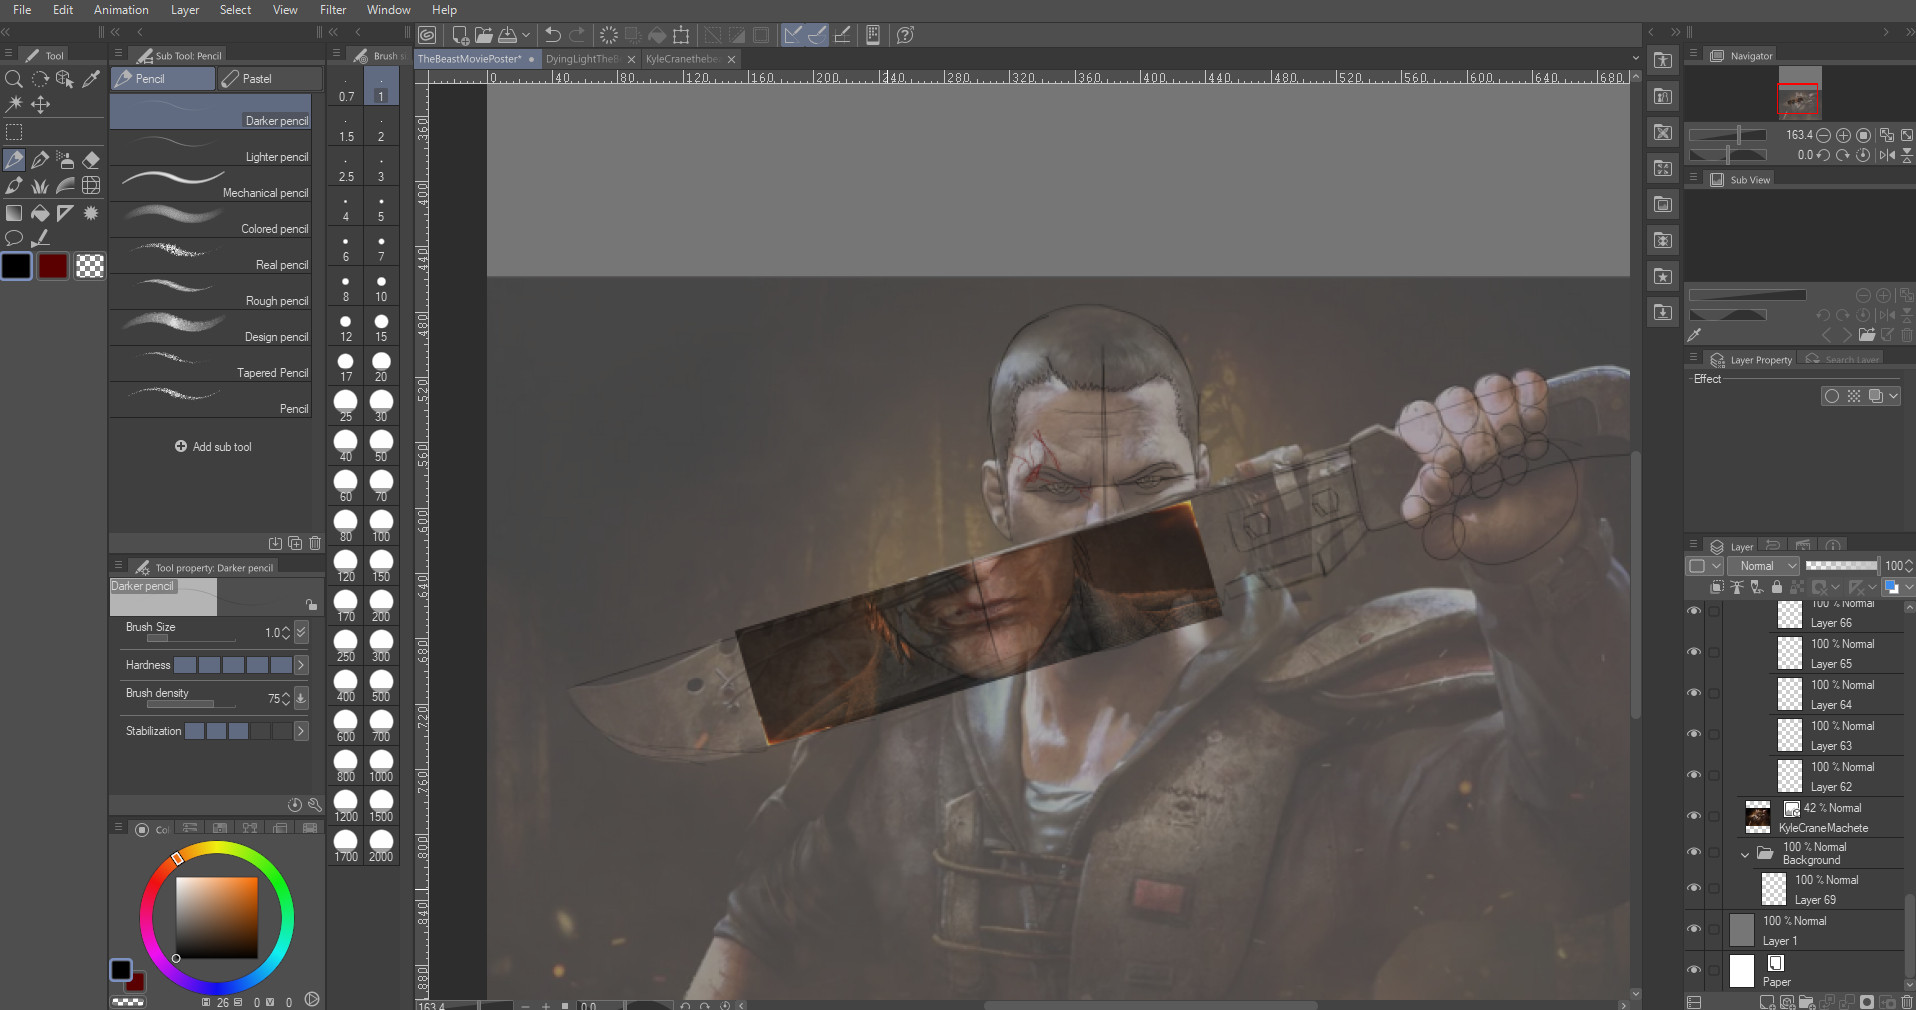Select the Airbrush tool
Image resolution: width=1916 pixels, height=1010 pixels.
pos(65,160)
